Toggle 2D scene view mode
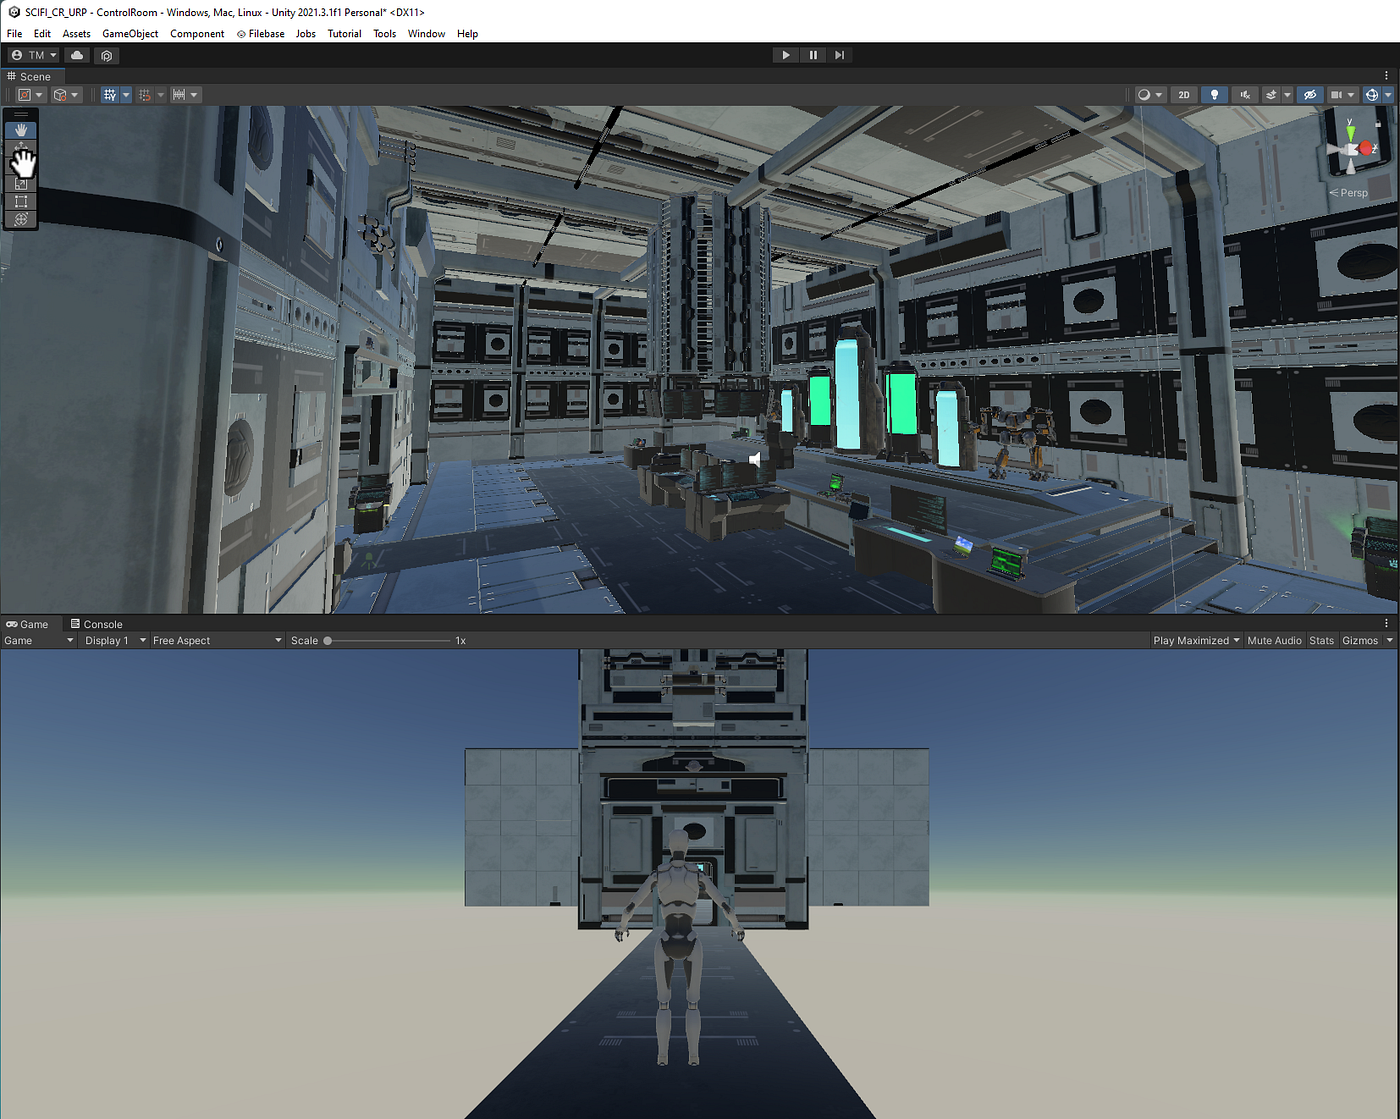This screenshot has height=1119, width=1400. [x=1184, y=95]
